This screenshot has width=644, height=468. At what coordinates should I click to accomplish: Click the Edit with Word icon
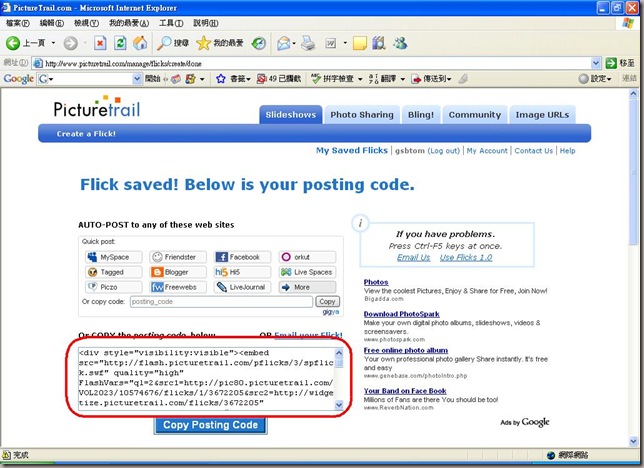[x=331, y=43]
